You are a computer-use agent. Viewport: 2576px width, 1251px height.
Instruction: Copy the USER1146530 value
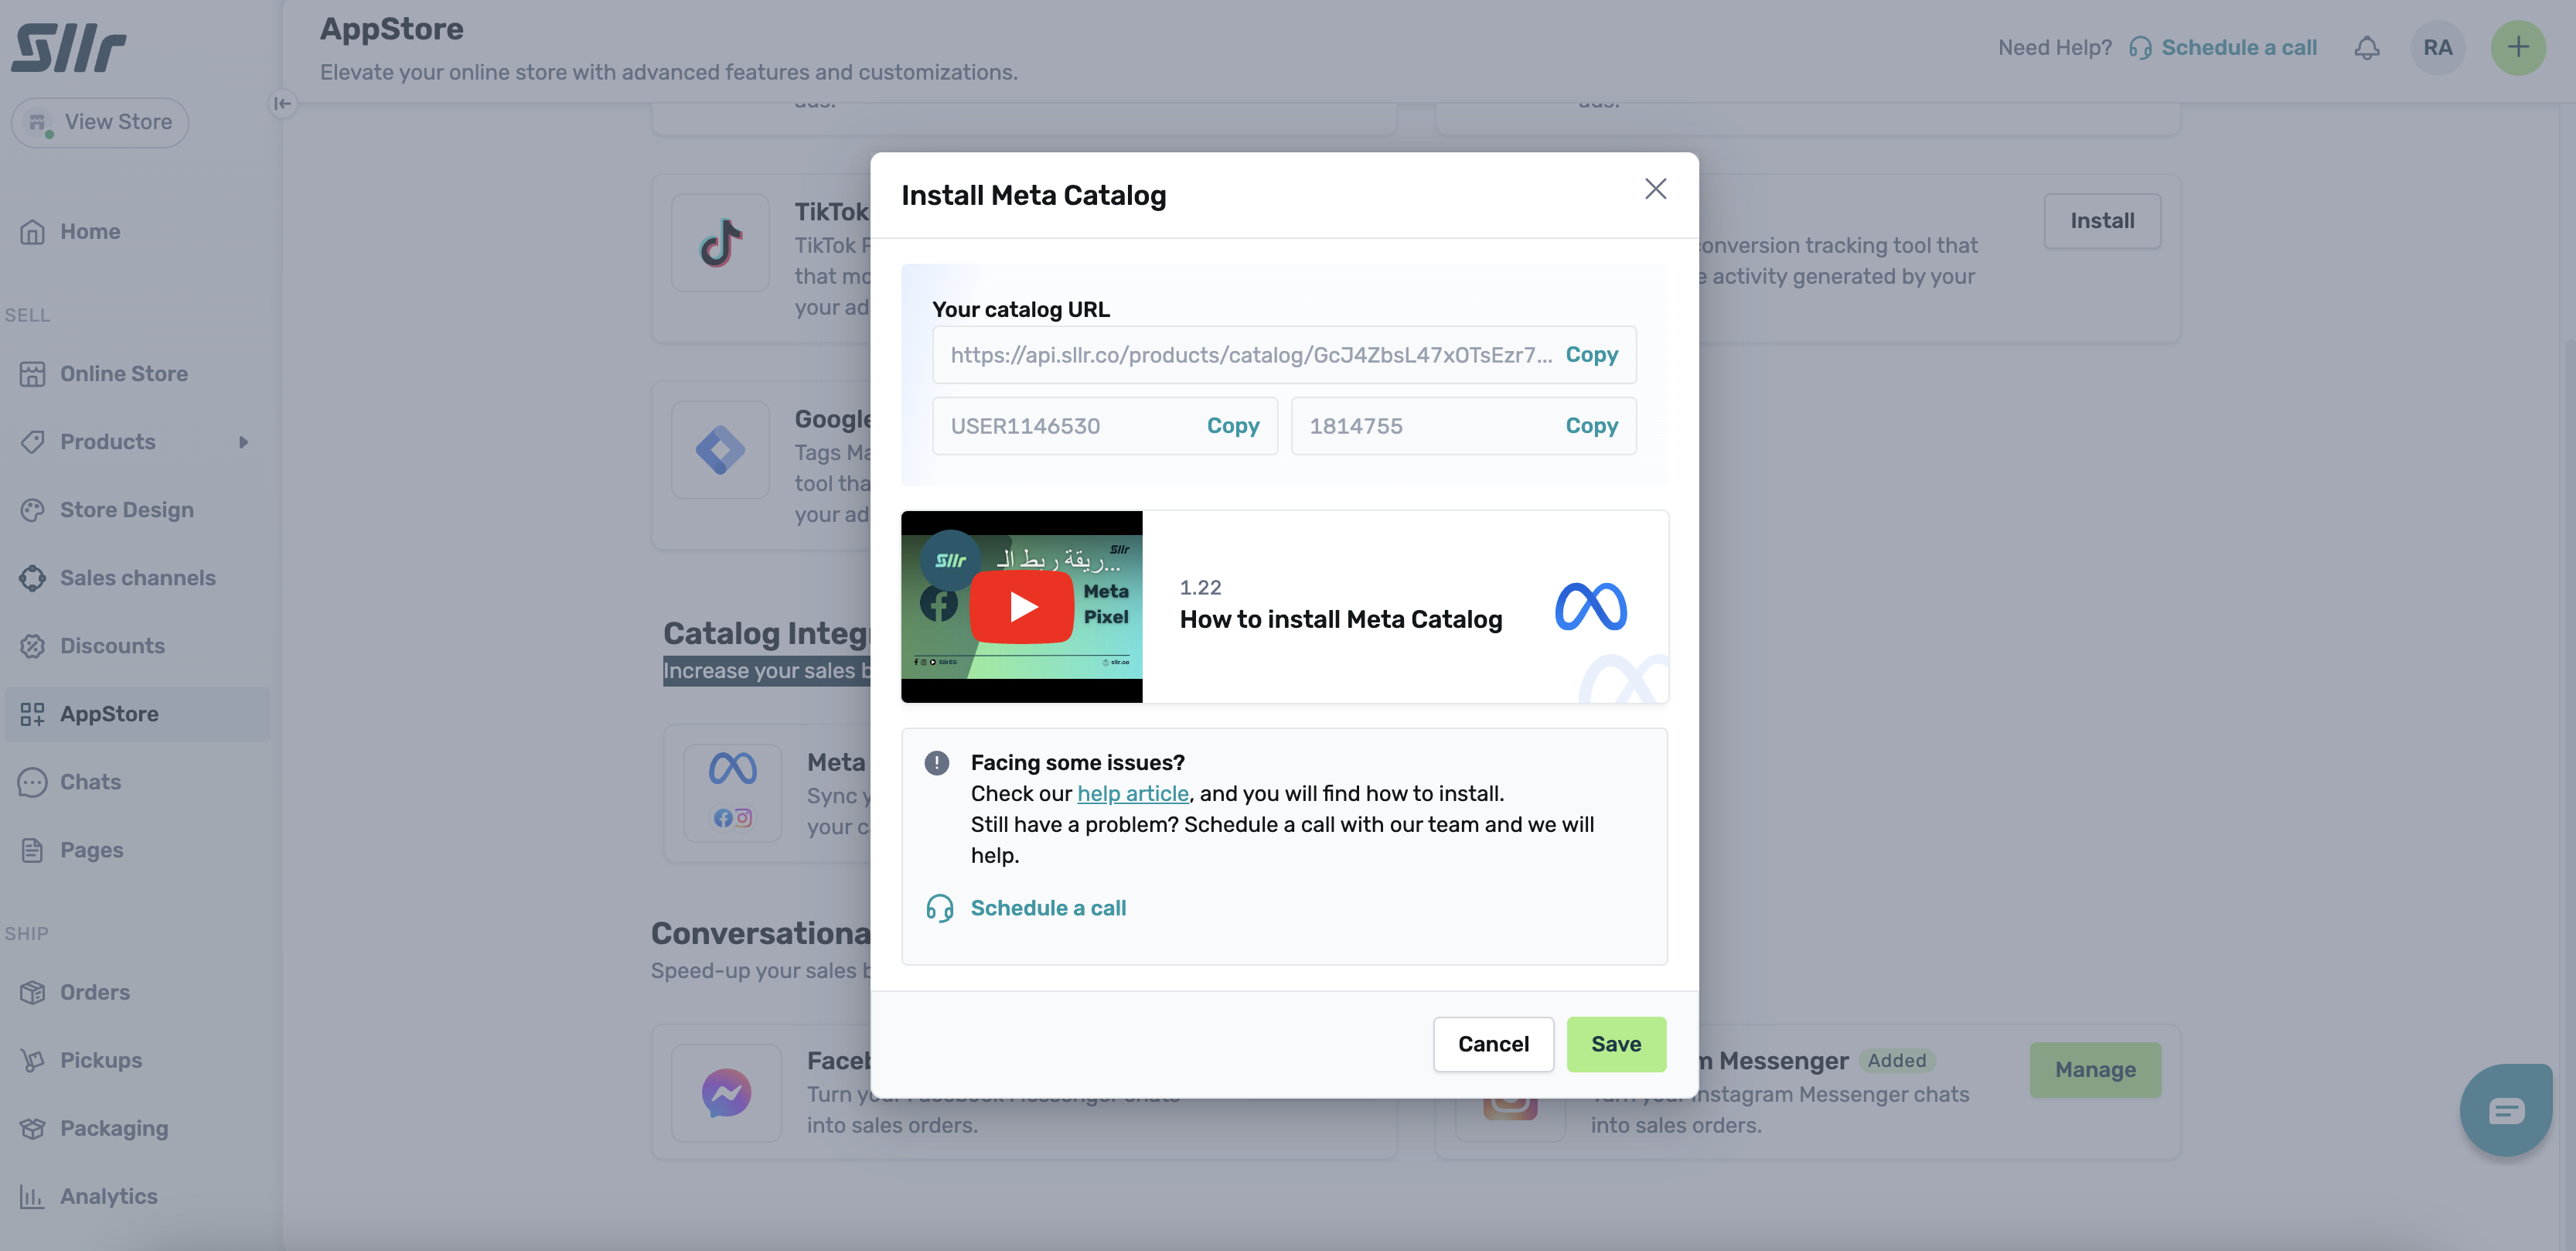(1232, 426)
